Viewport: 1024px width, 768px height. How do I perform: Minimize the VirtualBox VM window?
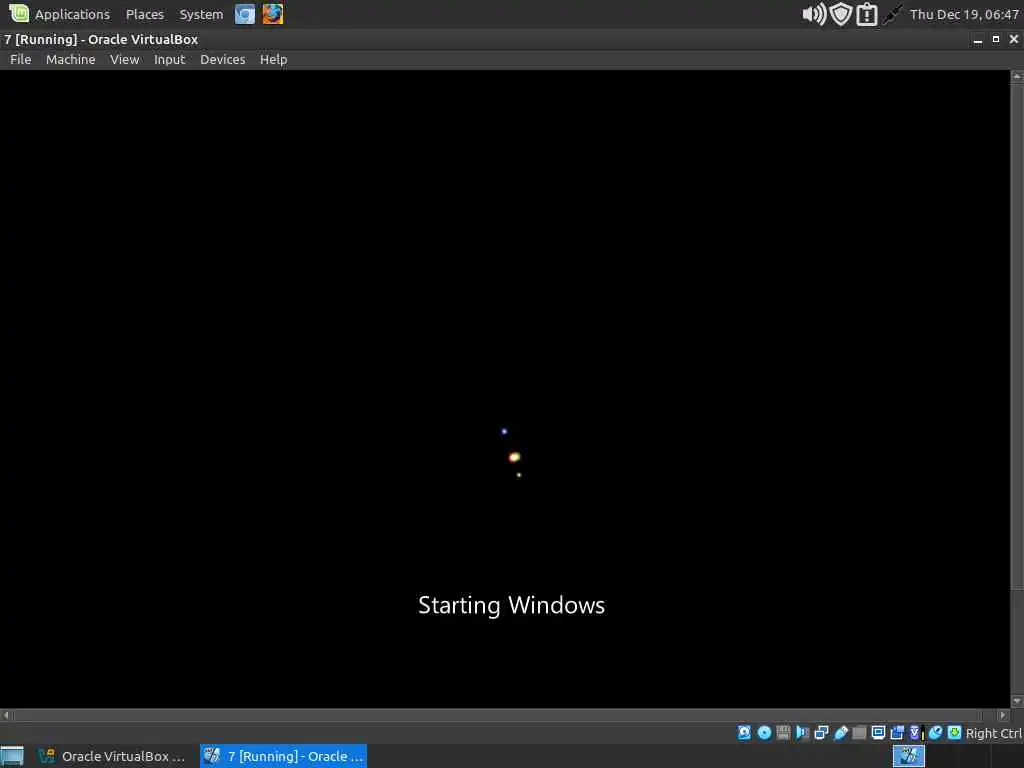tap(978, 40)
